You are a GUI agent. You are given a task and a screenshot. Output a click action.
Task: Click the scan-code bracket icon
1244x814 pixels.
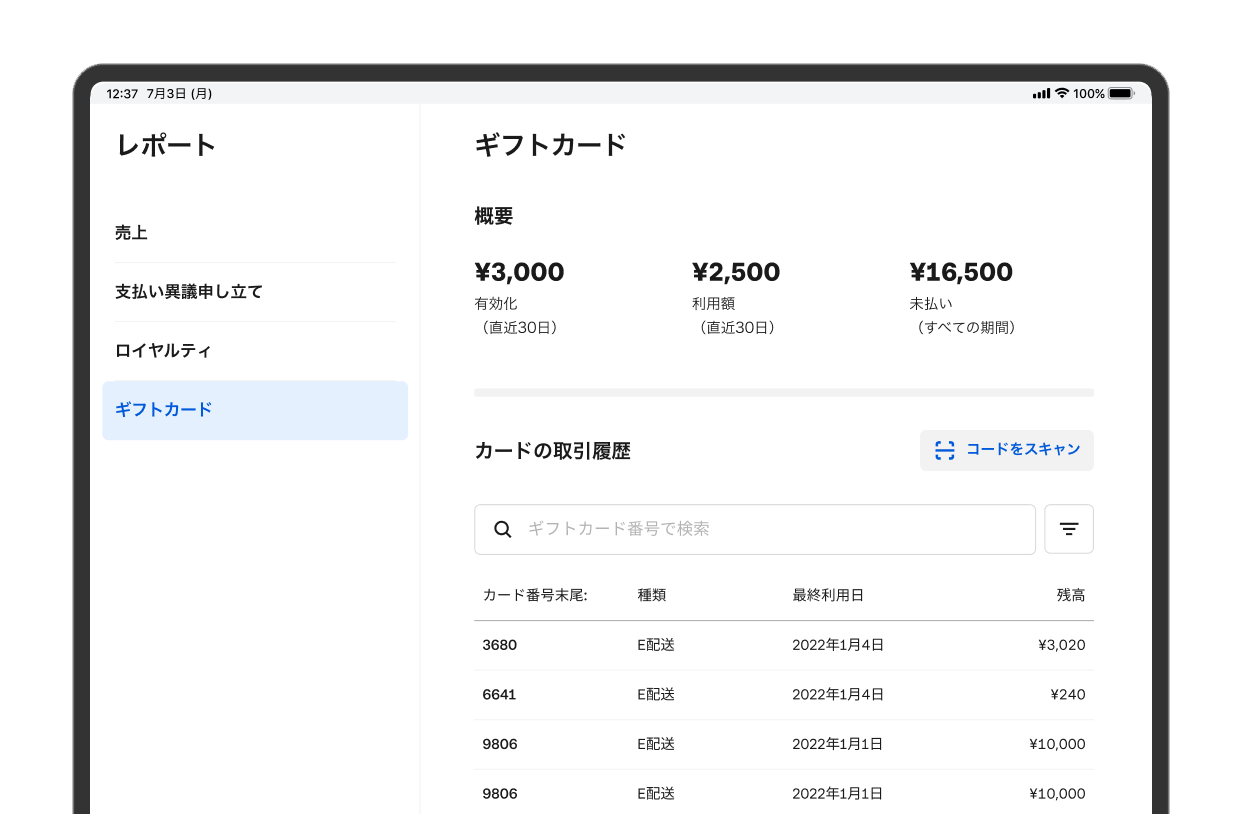[x=945, y=450]
